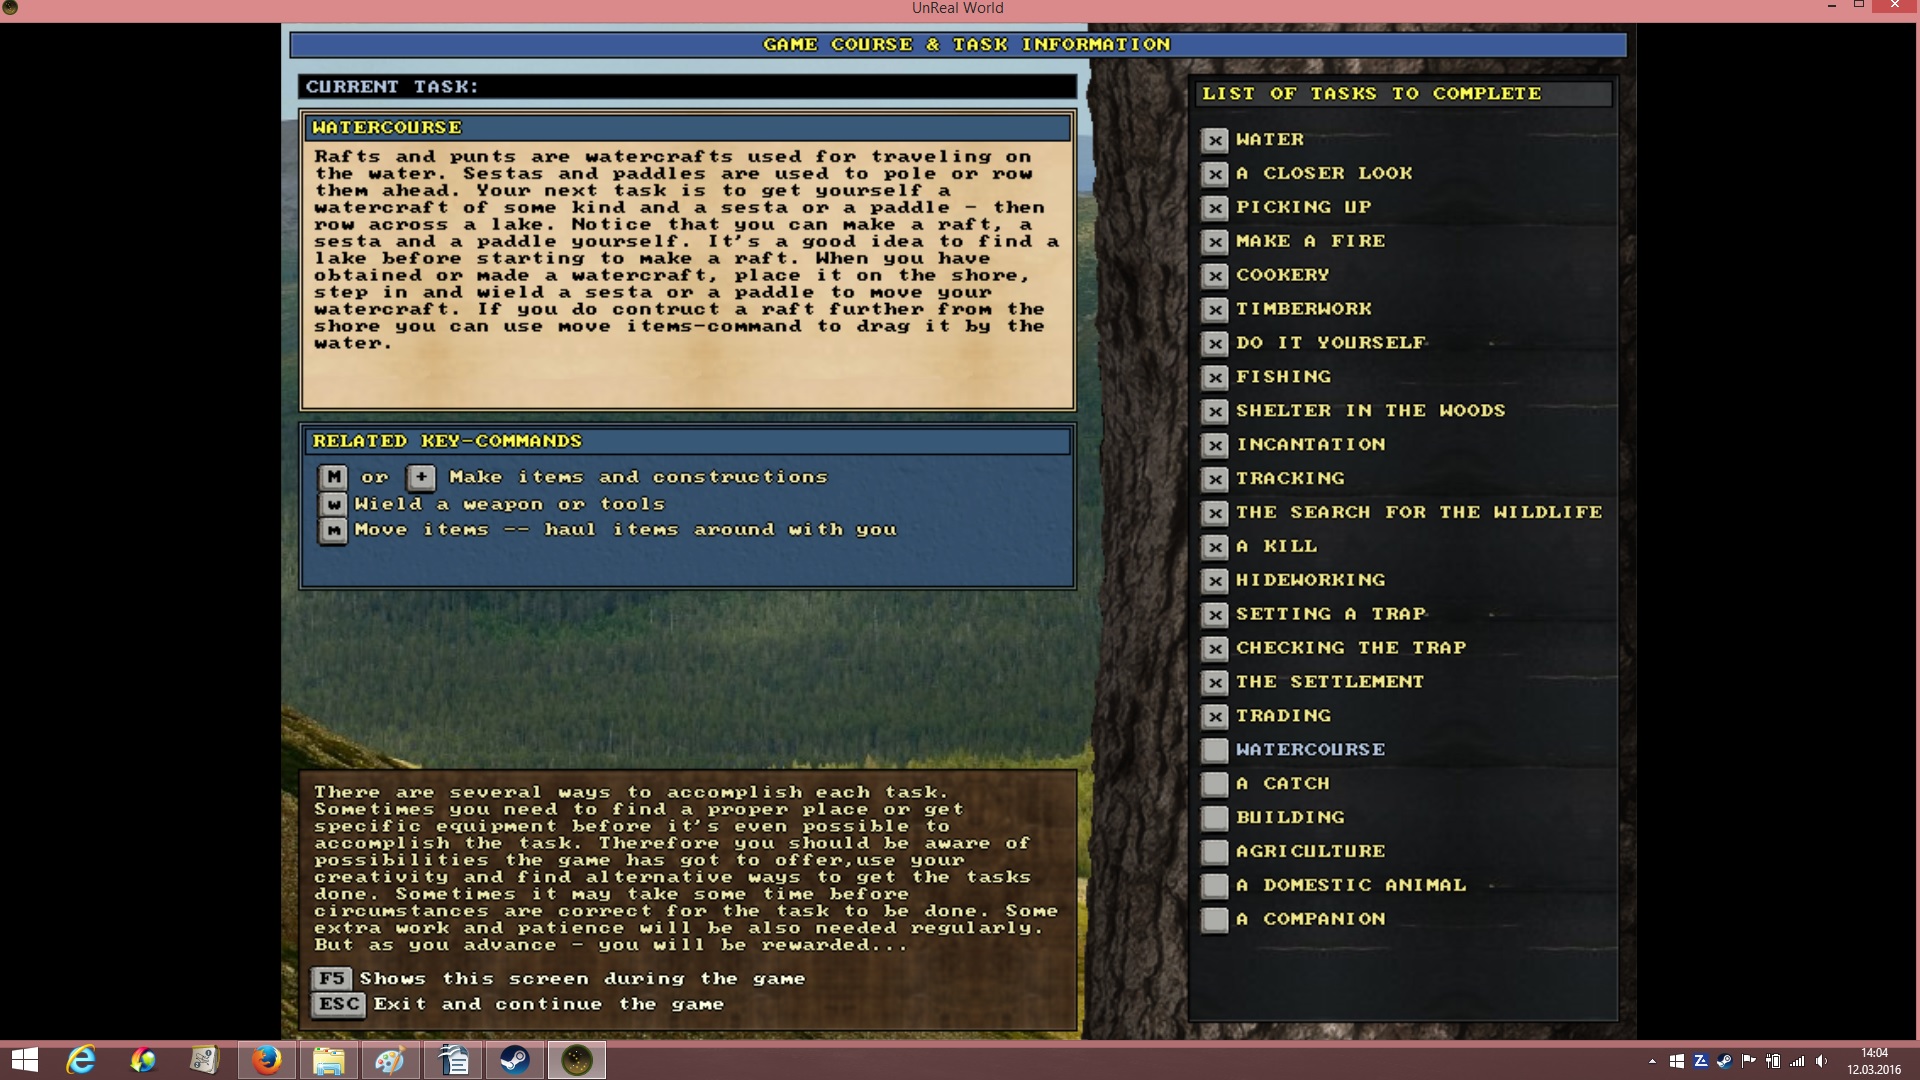Show hidden tray icons arrow

click(1652, 1061)
